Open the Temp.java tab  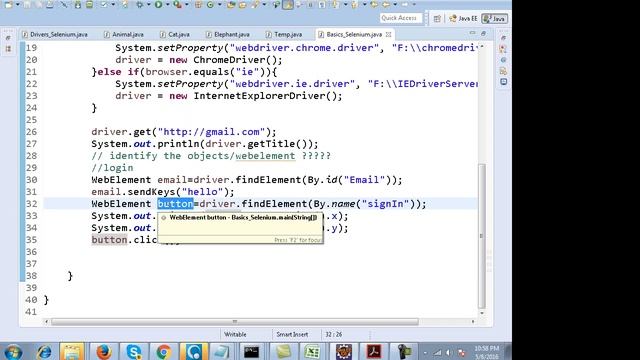click(284, 34)
